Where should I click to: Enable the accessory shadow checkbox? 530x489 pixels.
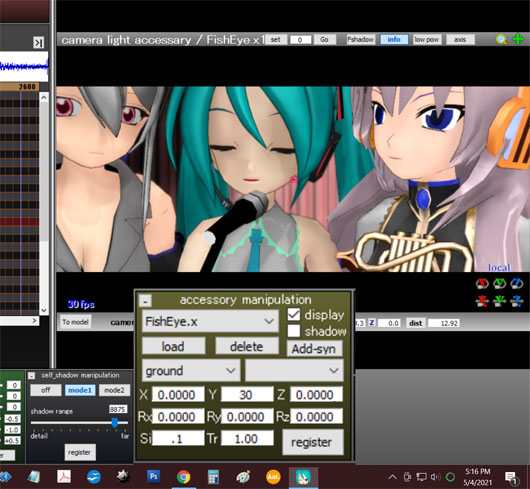click(x=294, y=331)
